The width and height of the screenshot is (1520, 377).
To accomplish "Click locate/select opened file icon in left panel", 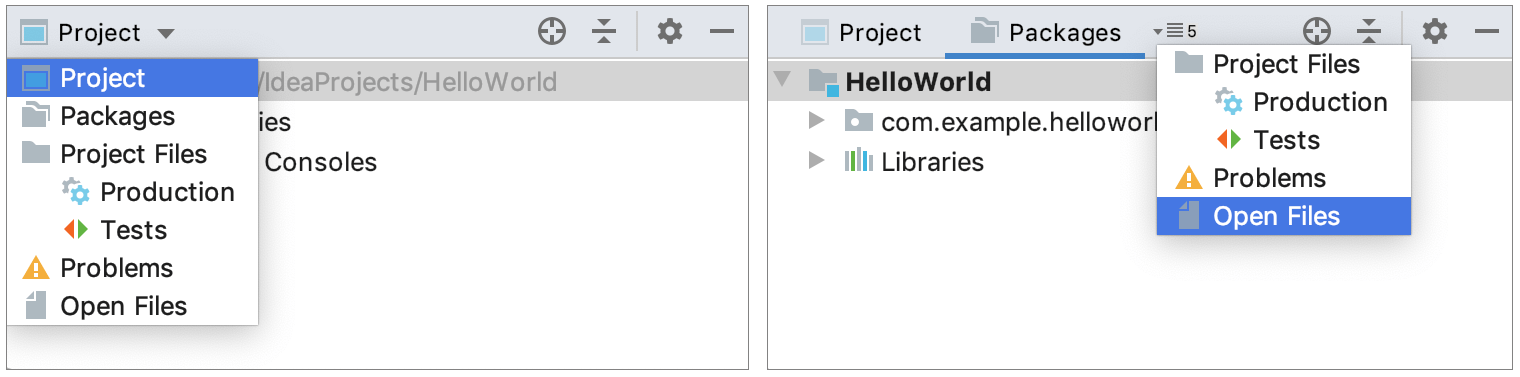I will [x=552, y=32].
